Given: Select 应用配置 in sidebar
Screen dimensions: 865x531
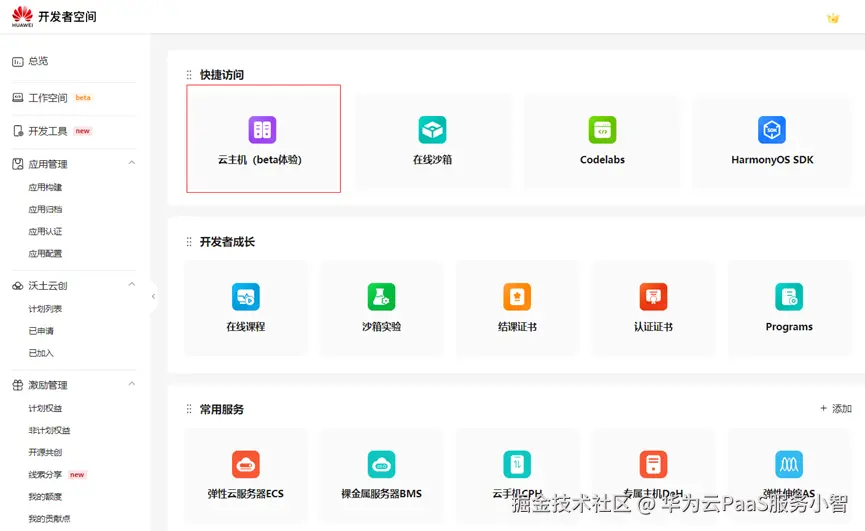Looking at the screenshot, I should [x=45, y=254].
